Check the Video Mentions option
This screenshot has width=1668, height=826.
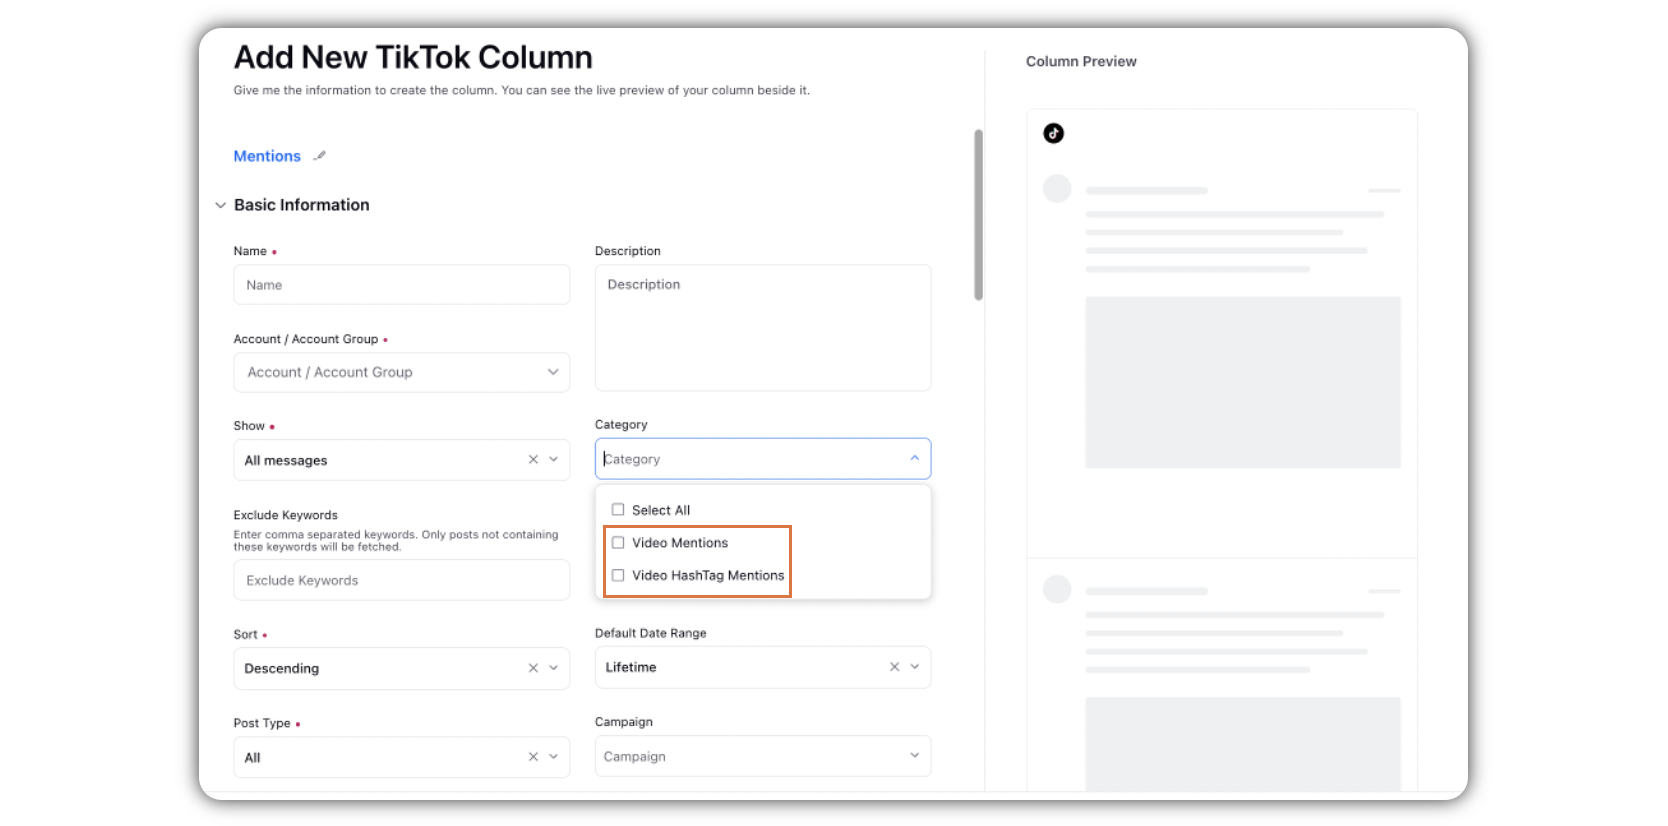(x=618, y=543)
